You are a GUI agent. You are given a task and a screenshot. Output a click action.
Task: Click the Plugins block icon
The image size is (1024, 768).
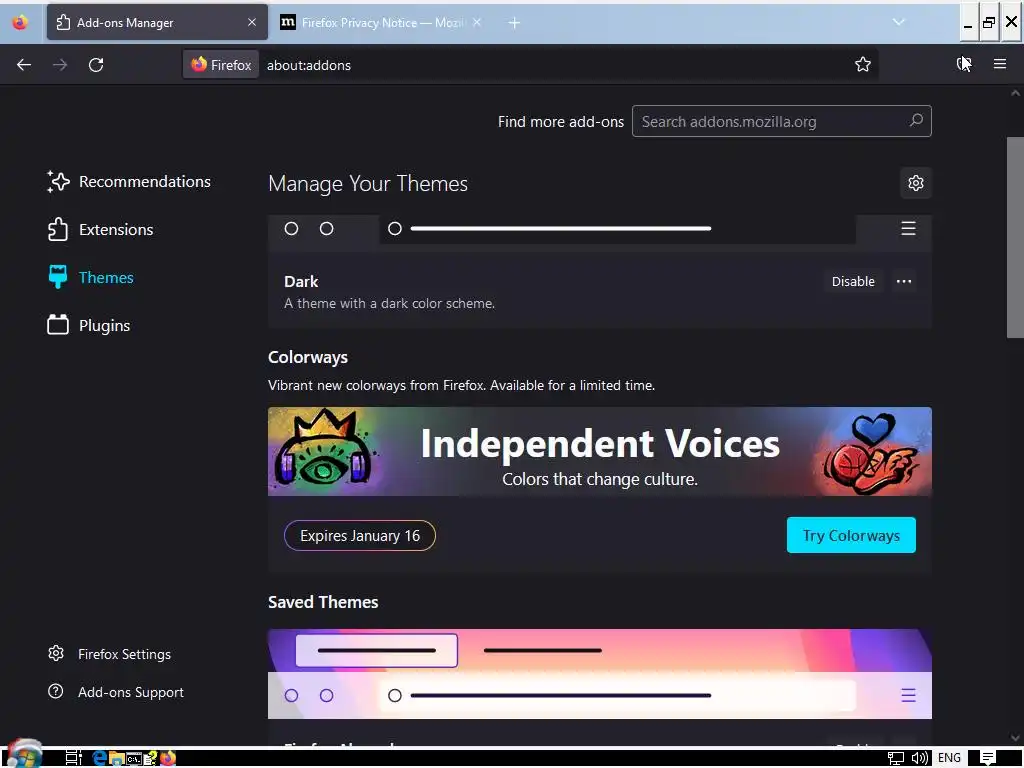pos(57,325)
